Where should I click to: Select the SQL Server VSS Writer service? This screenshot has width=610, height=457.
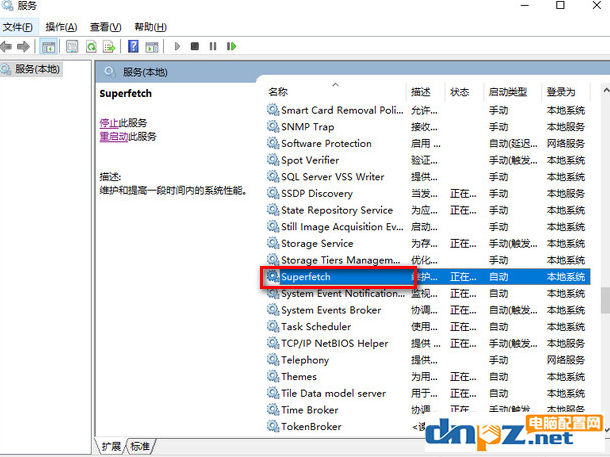pos(428,177)
